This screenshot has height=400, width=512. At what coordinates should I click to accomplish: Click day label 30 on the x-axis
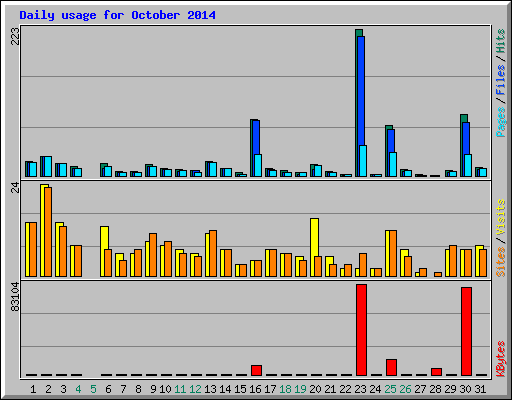tap(465, 389)
